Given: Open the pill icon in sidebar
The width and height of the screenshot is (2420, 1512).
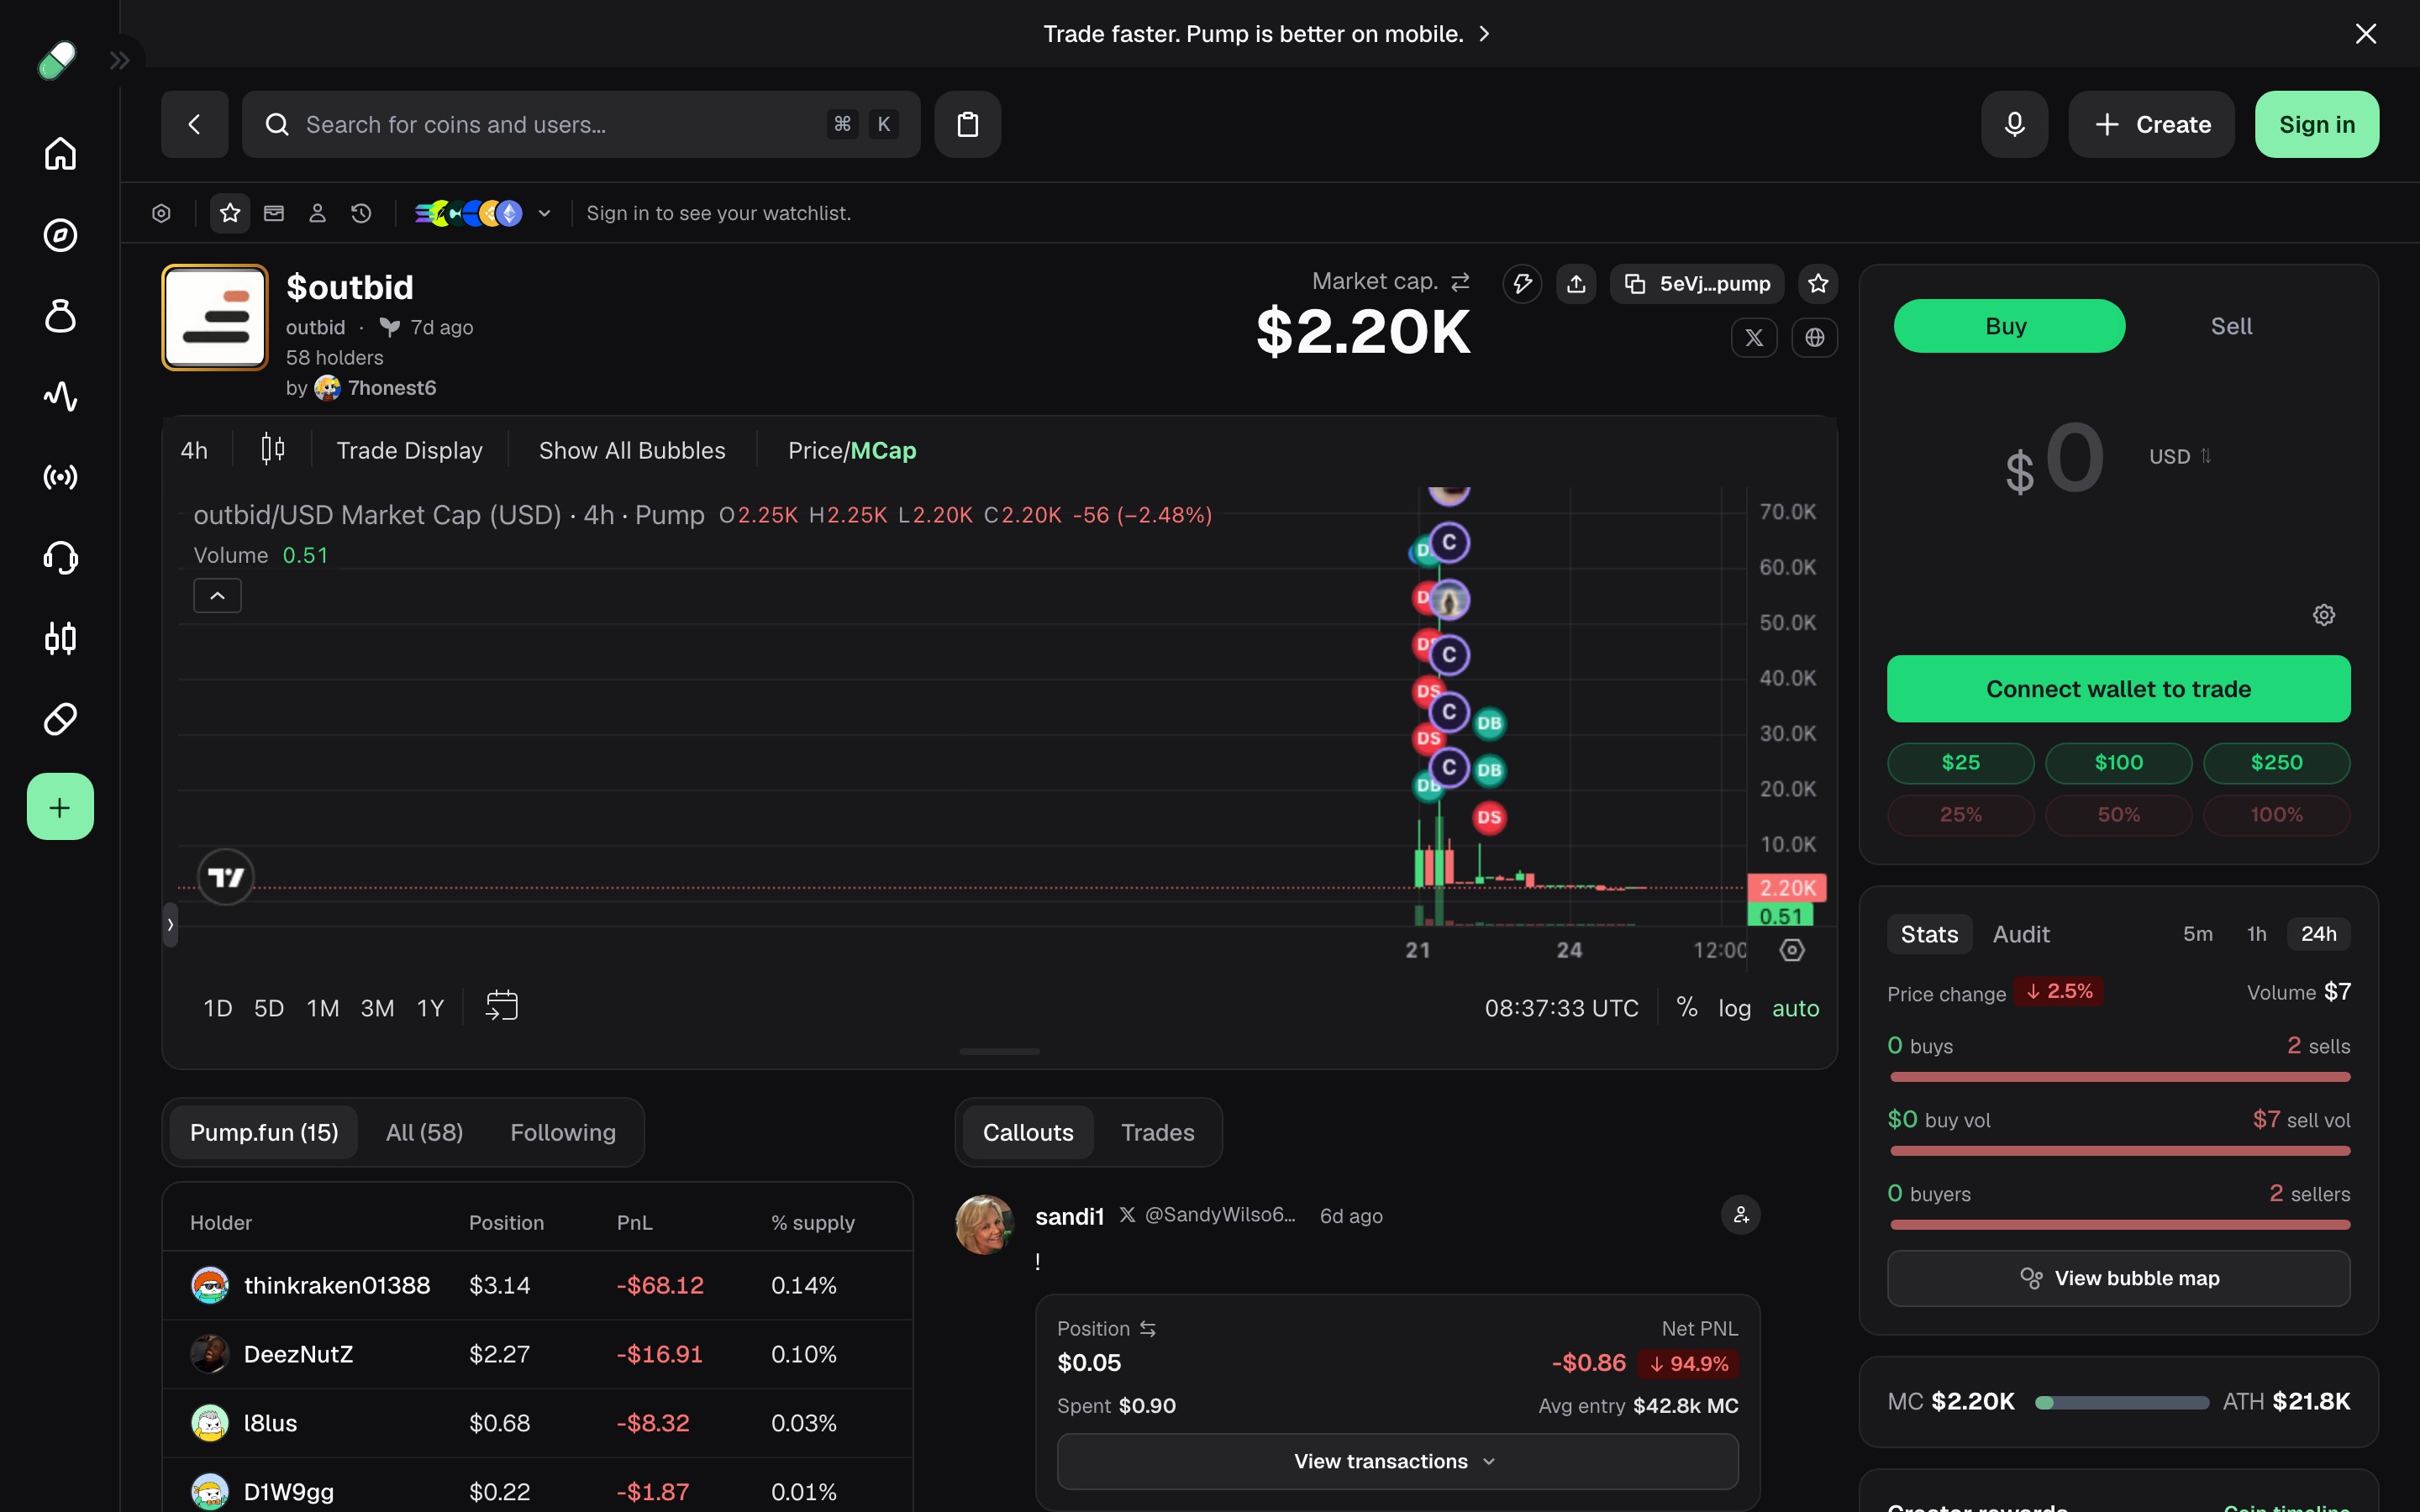Looking at the screenshot, I should click(60, 719).
